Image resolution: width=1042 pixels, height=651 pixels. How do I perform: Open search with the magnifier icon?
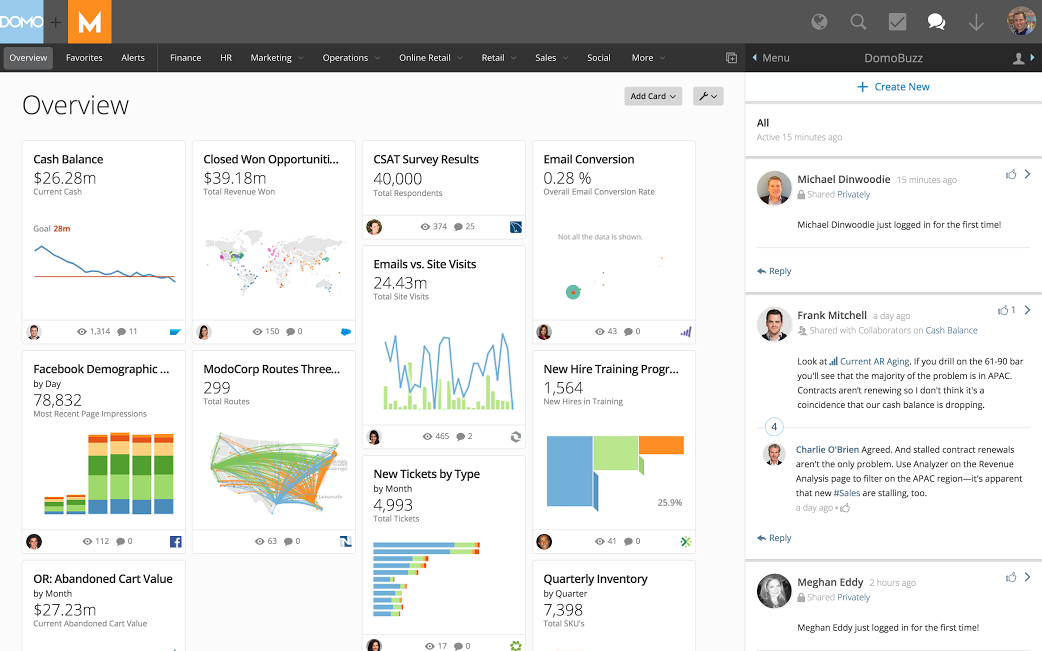[x=858, y=22]
